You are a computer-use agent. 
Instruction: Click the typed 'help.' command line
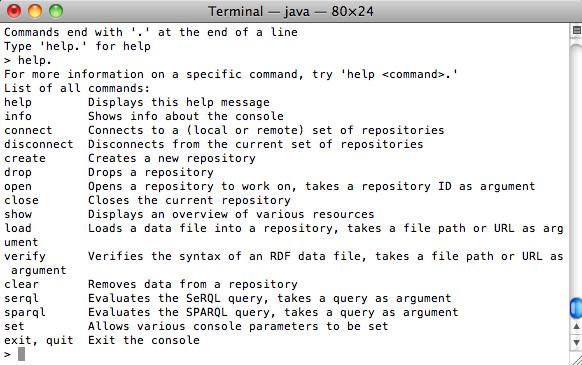pyautogui.click(x=28, y=60)
